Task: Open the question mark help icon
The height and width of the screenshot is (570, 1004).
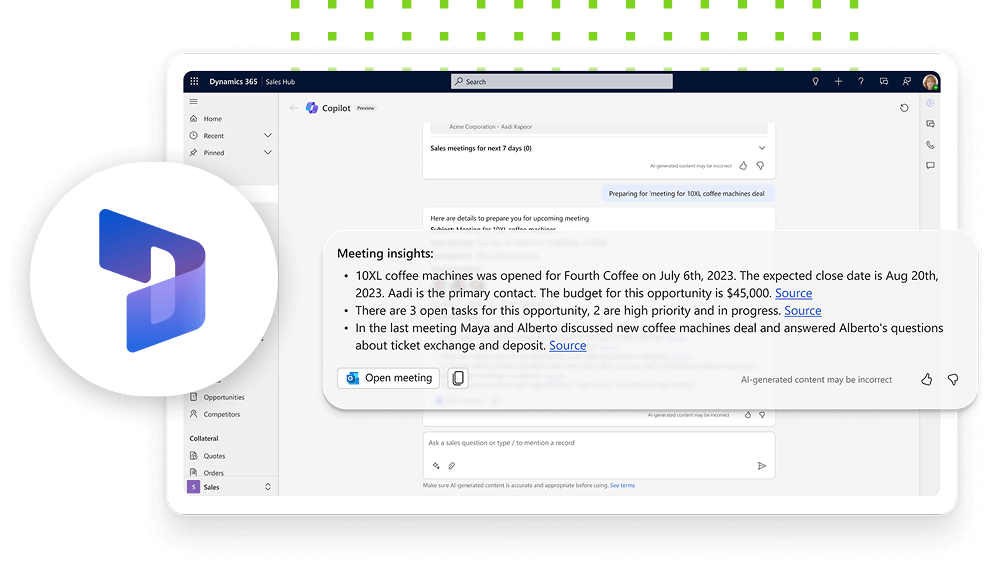Action: pyautogui.click(x=861, y=81)
